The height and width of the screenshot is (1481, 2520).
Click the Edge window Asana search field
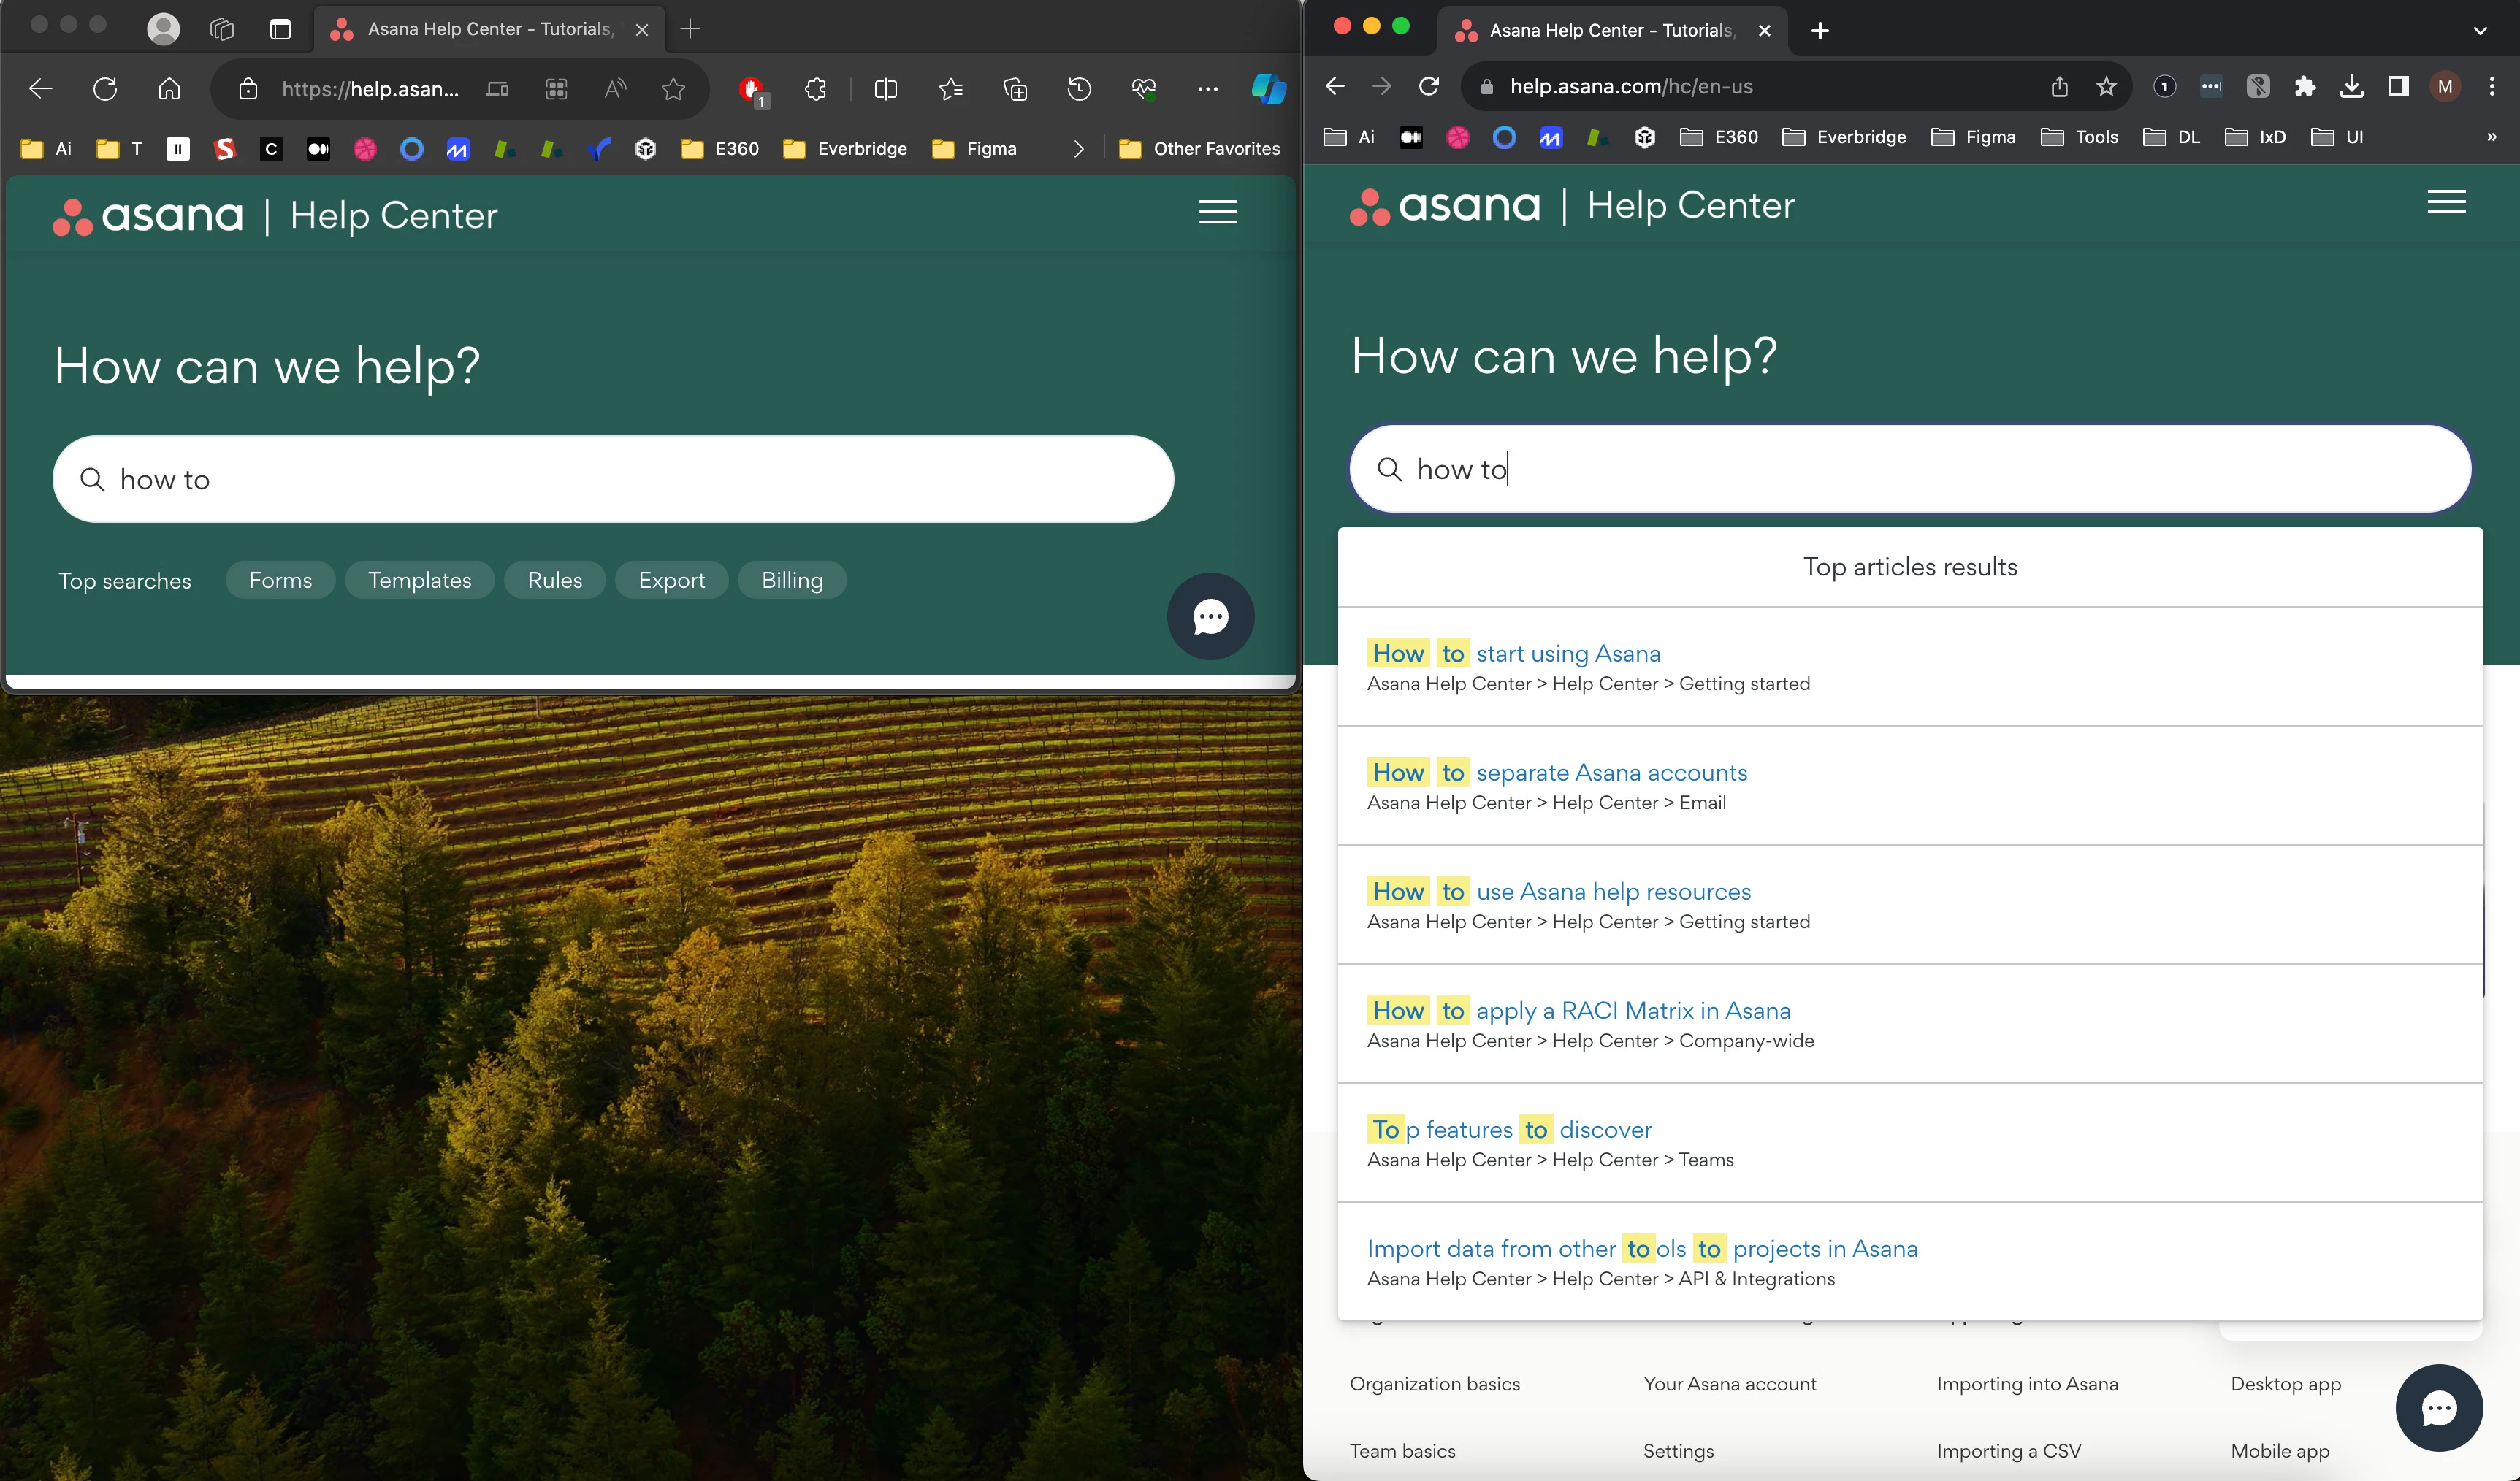(x=612, y=479)
